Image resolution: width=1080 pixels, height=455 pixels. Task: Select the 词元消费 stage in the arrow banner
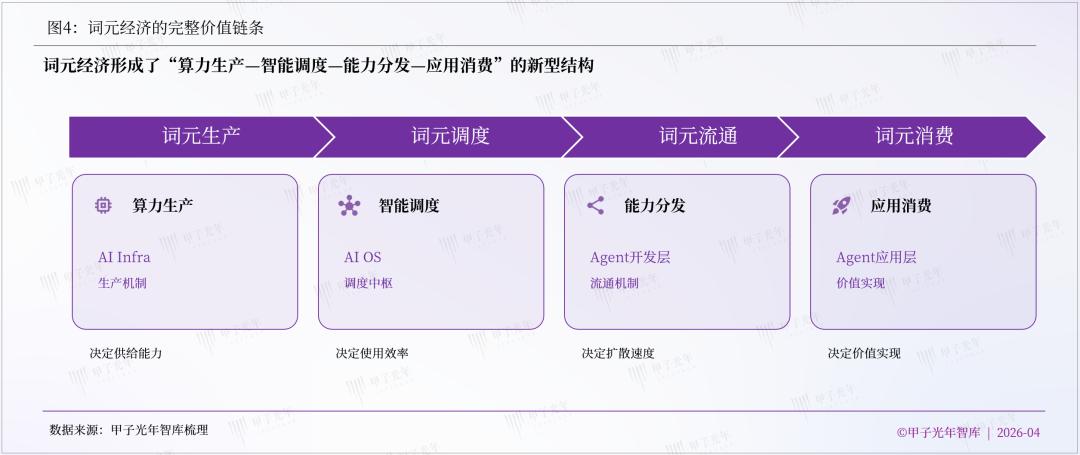pos(914,136)
